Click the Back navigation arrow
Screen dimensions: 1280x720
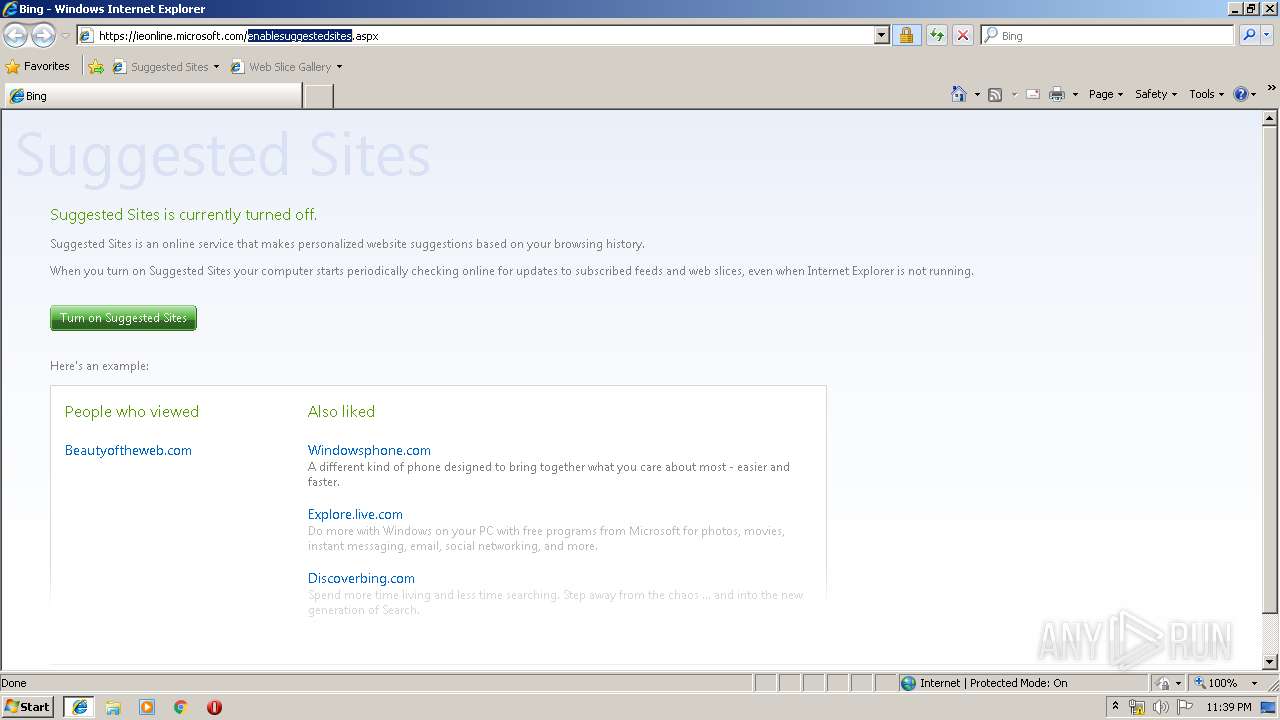[15, 36]
